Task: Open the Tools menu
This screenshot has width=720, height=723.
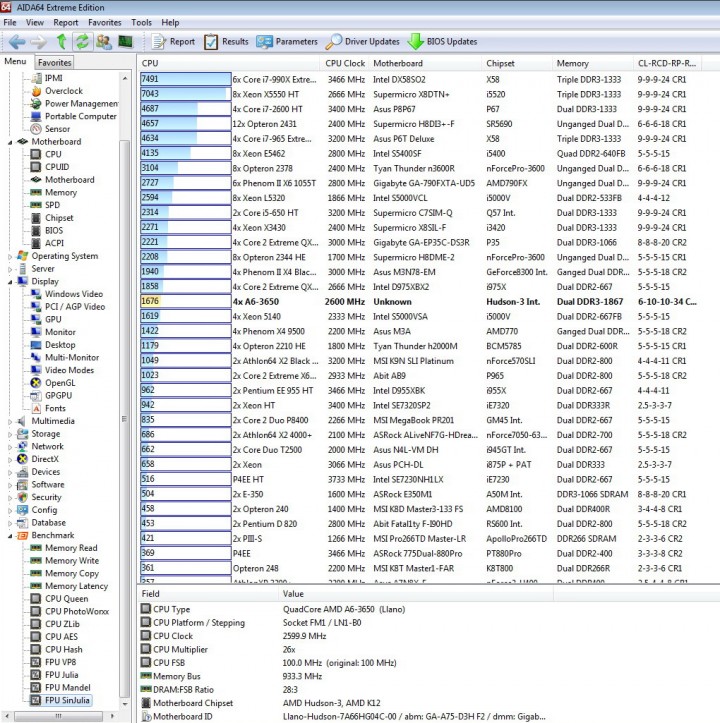Action: pos(141,23)
